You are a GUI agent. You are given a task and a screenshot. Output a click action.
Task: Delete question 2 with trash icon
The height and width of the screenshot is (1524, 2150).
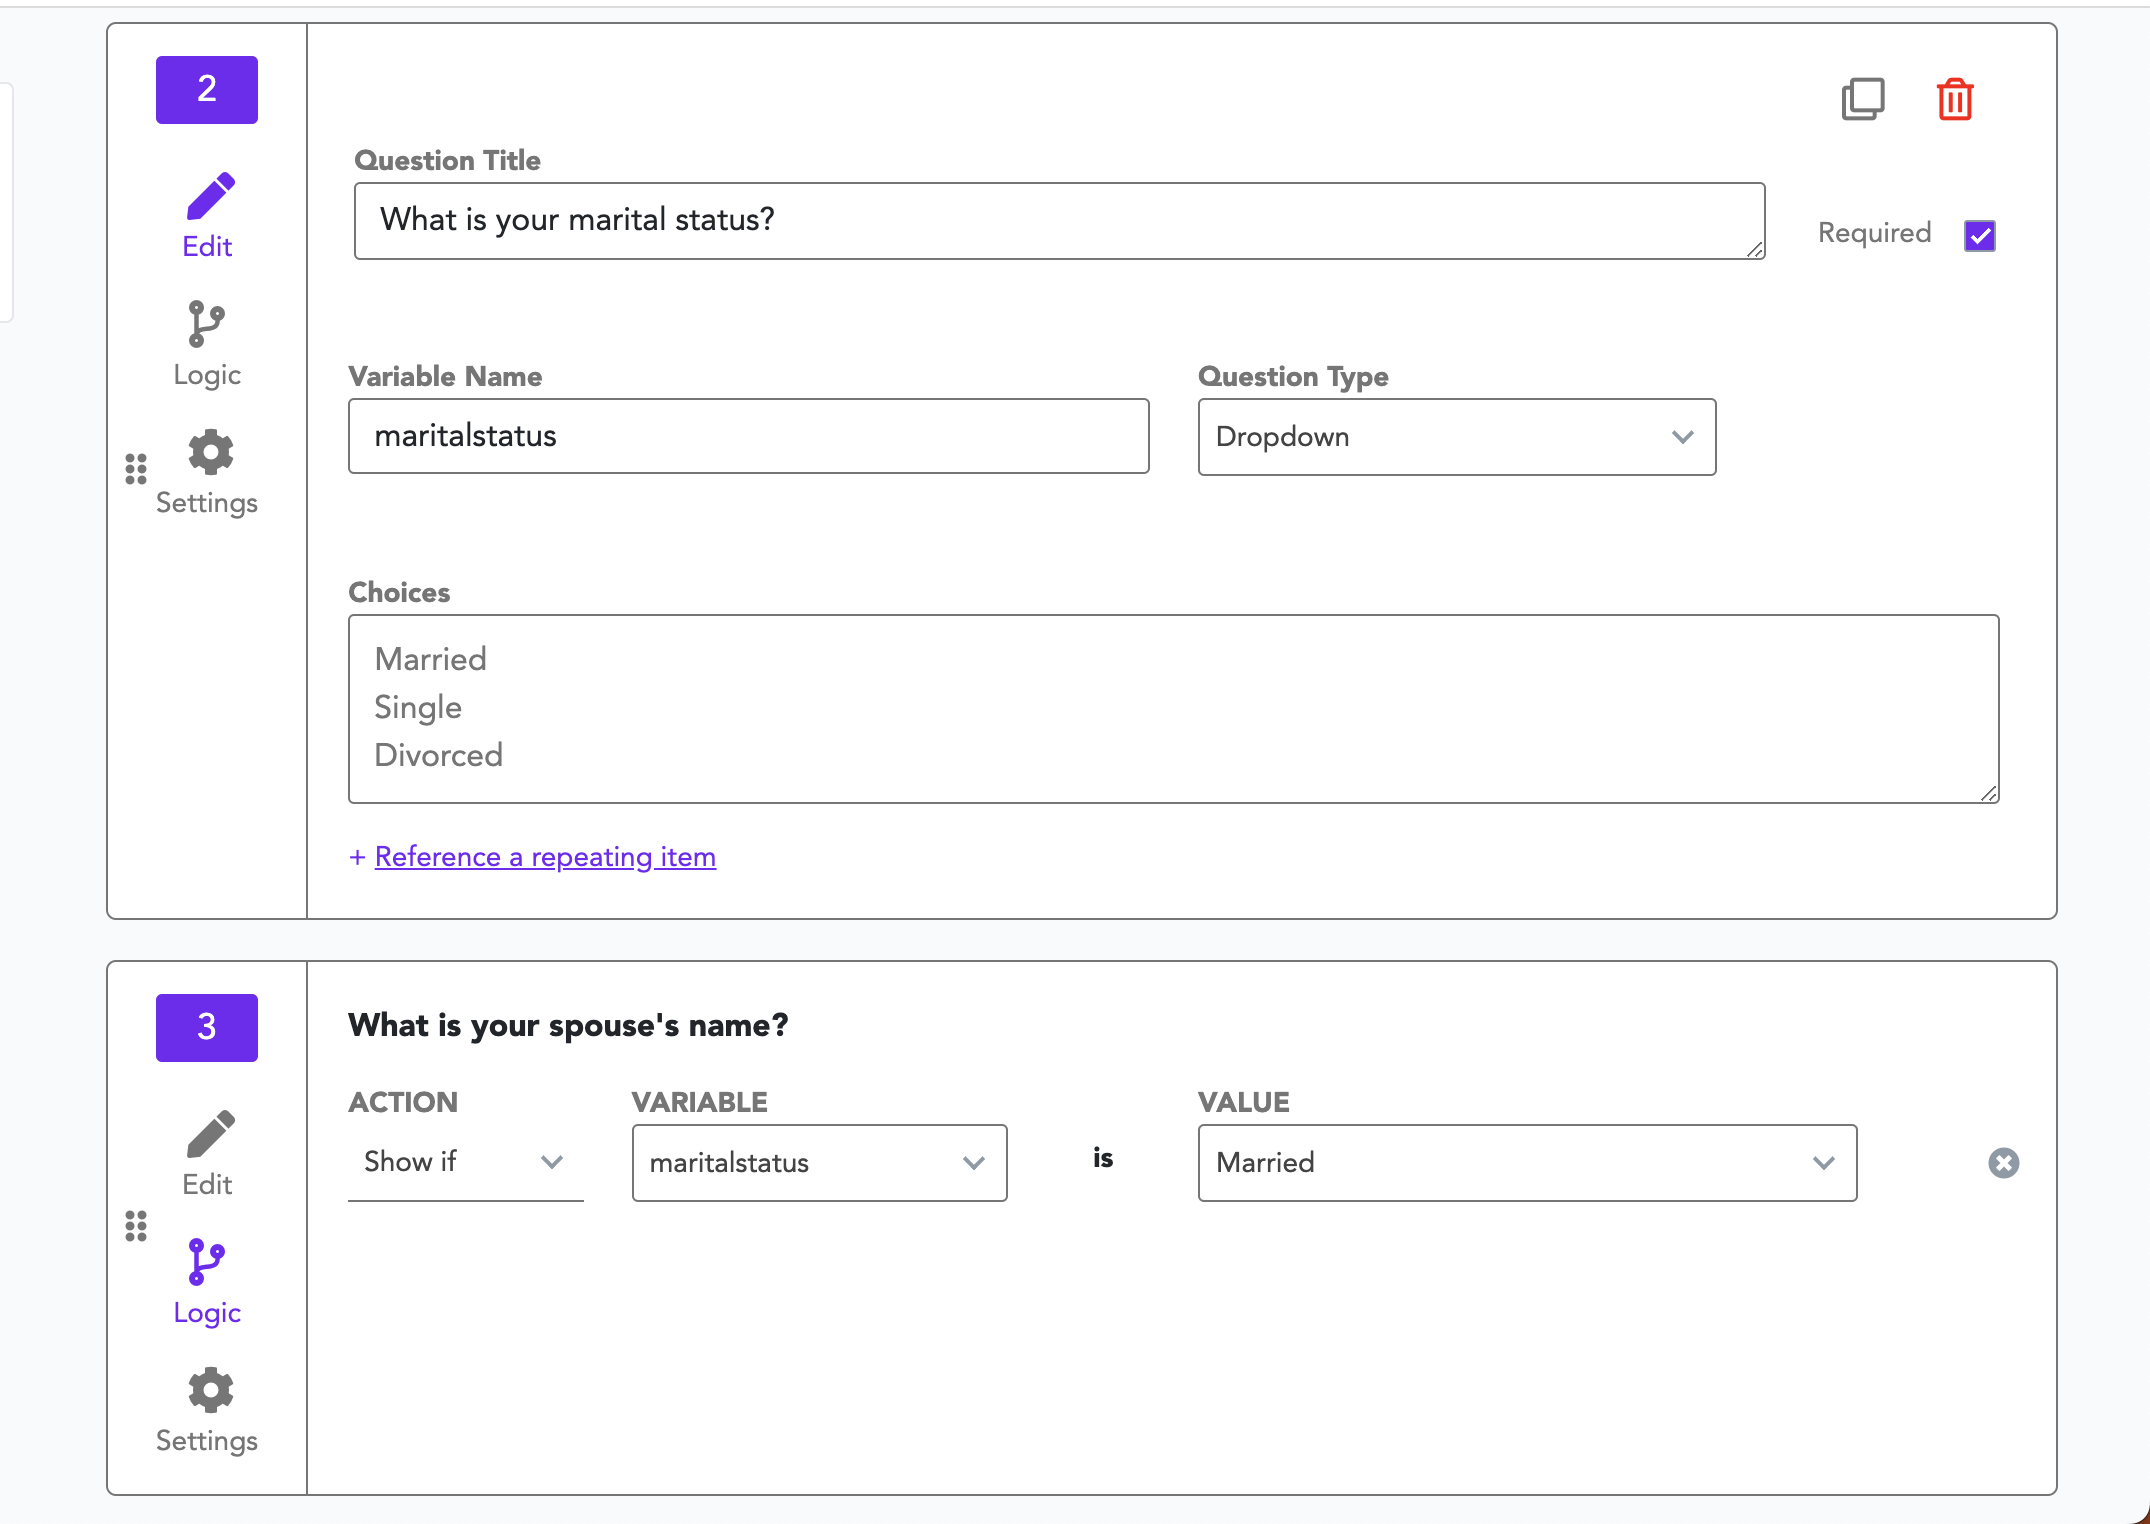click(x=1954, y=99)
